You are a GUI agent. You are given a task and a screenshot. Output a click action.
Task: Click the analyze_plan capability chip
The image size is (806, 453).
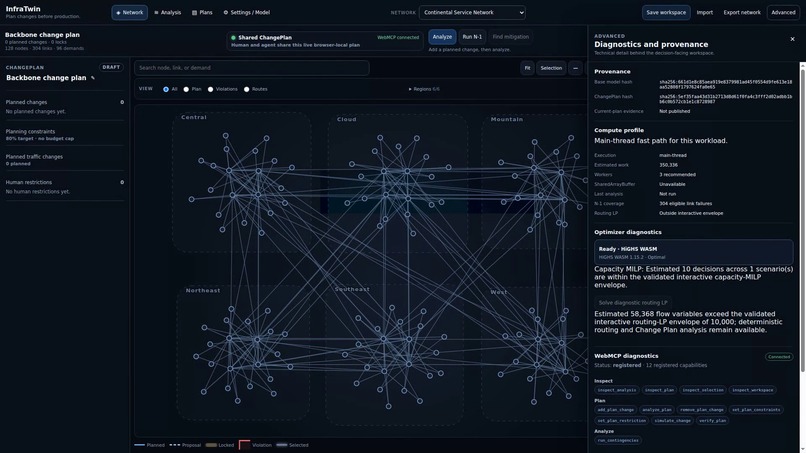[656, 410]
